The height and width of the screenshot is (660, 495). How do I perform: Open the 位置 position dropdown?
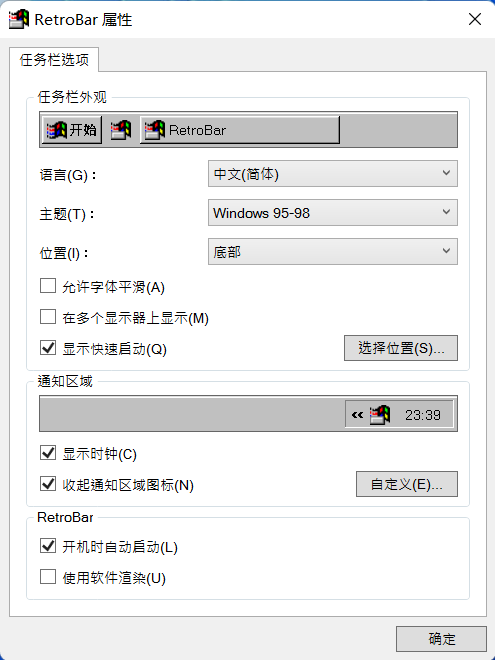[333, 252]
